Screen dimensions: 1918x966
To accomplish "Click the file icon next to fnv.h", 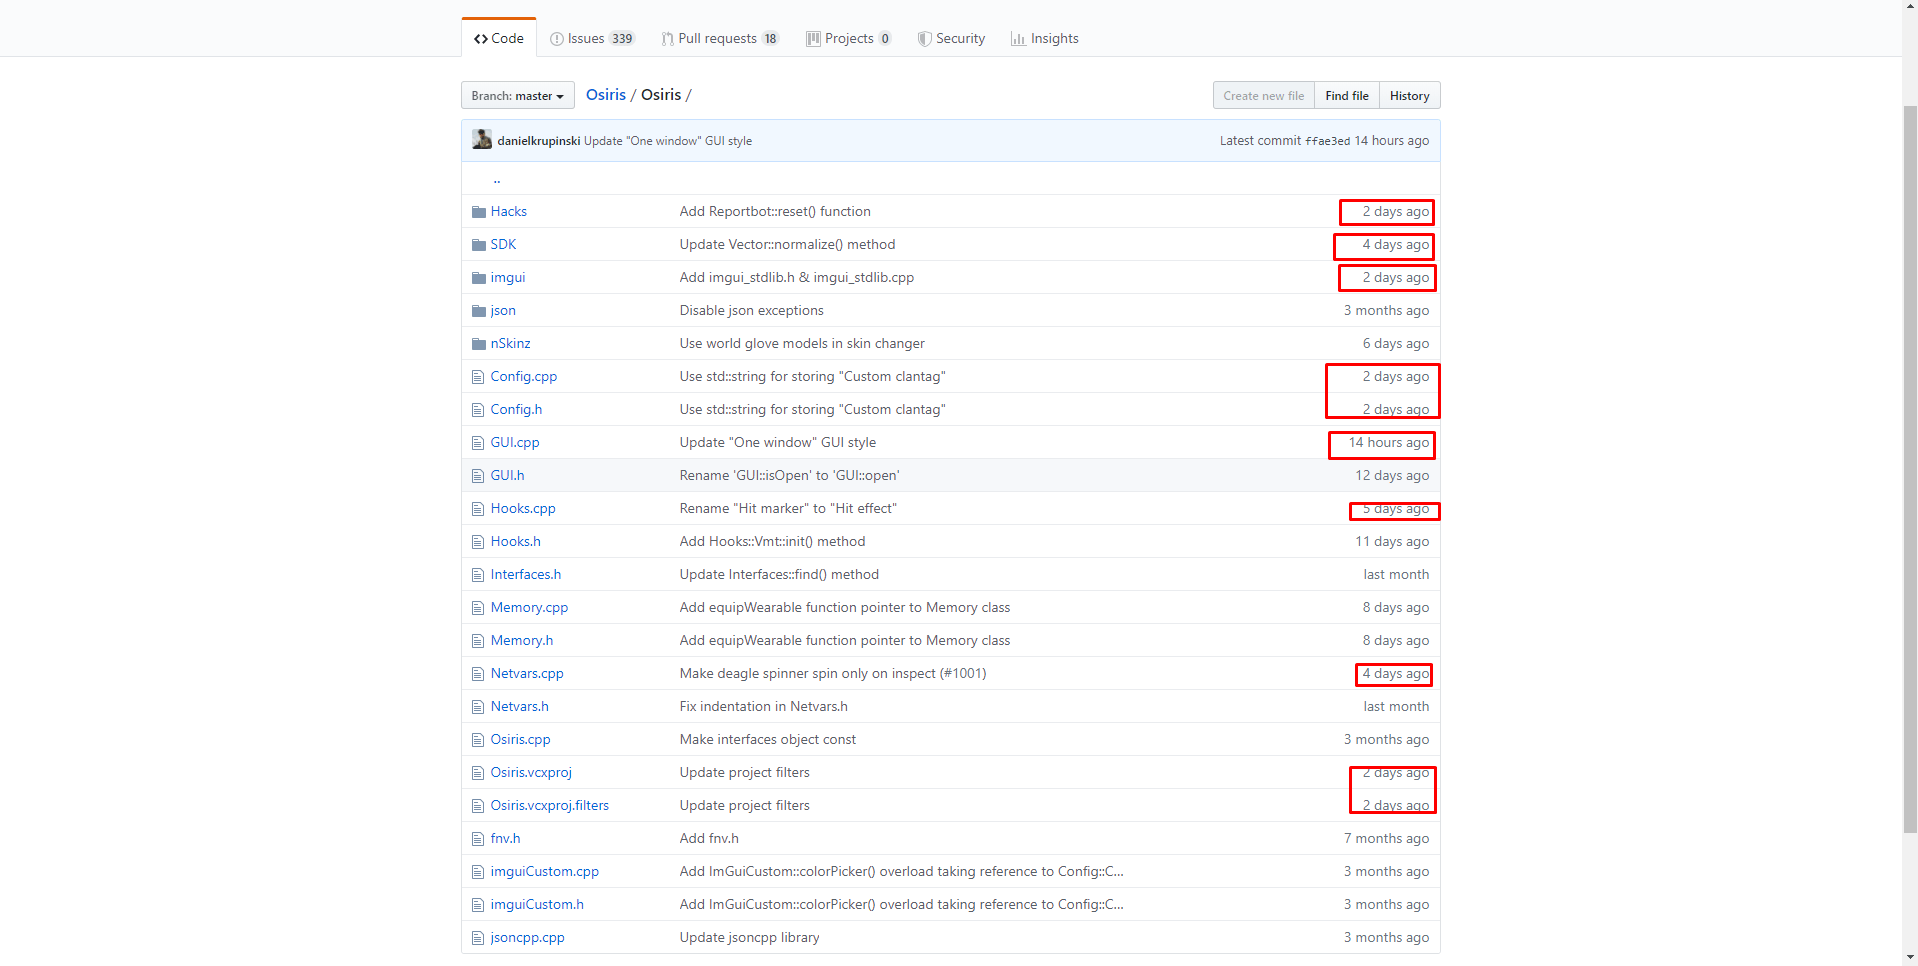I will pos(478,839).
